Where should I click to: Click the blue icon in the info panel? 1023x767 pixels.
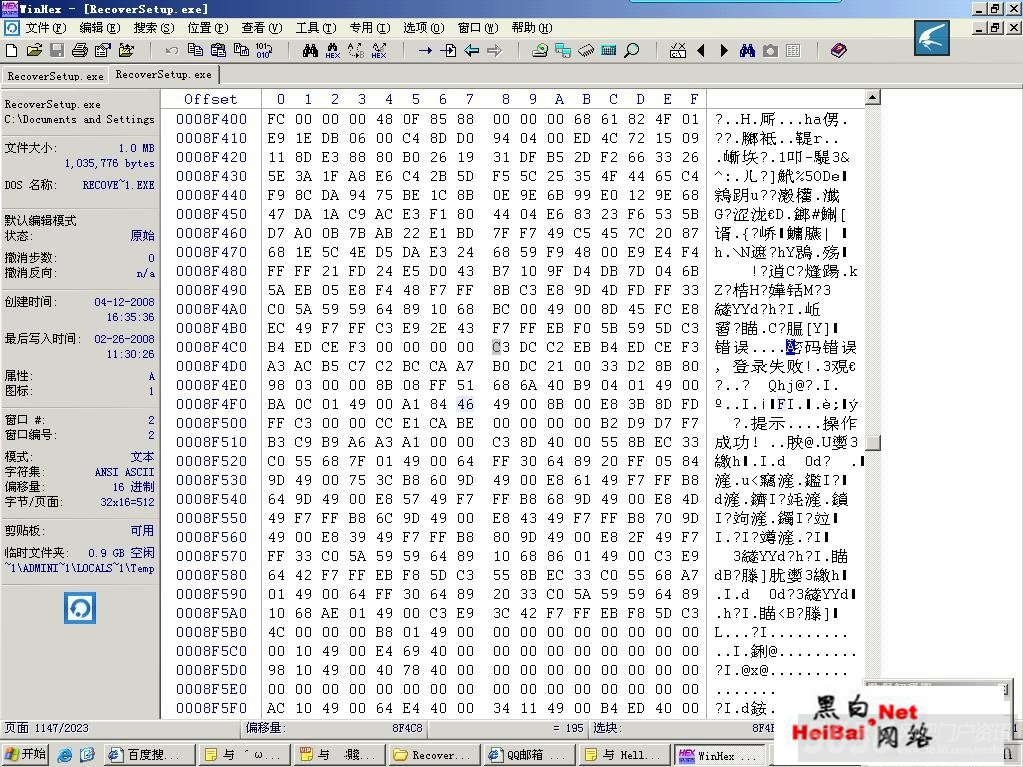click(80, 608)
